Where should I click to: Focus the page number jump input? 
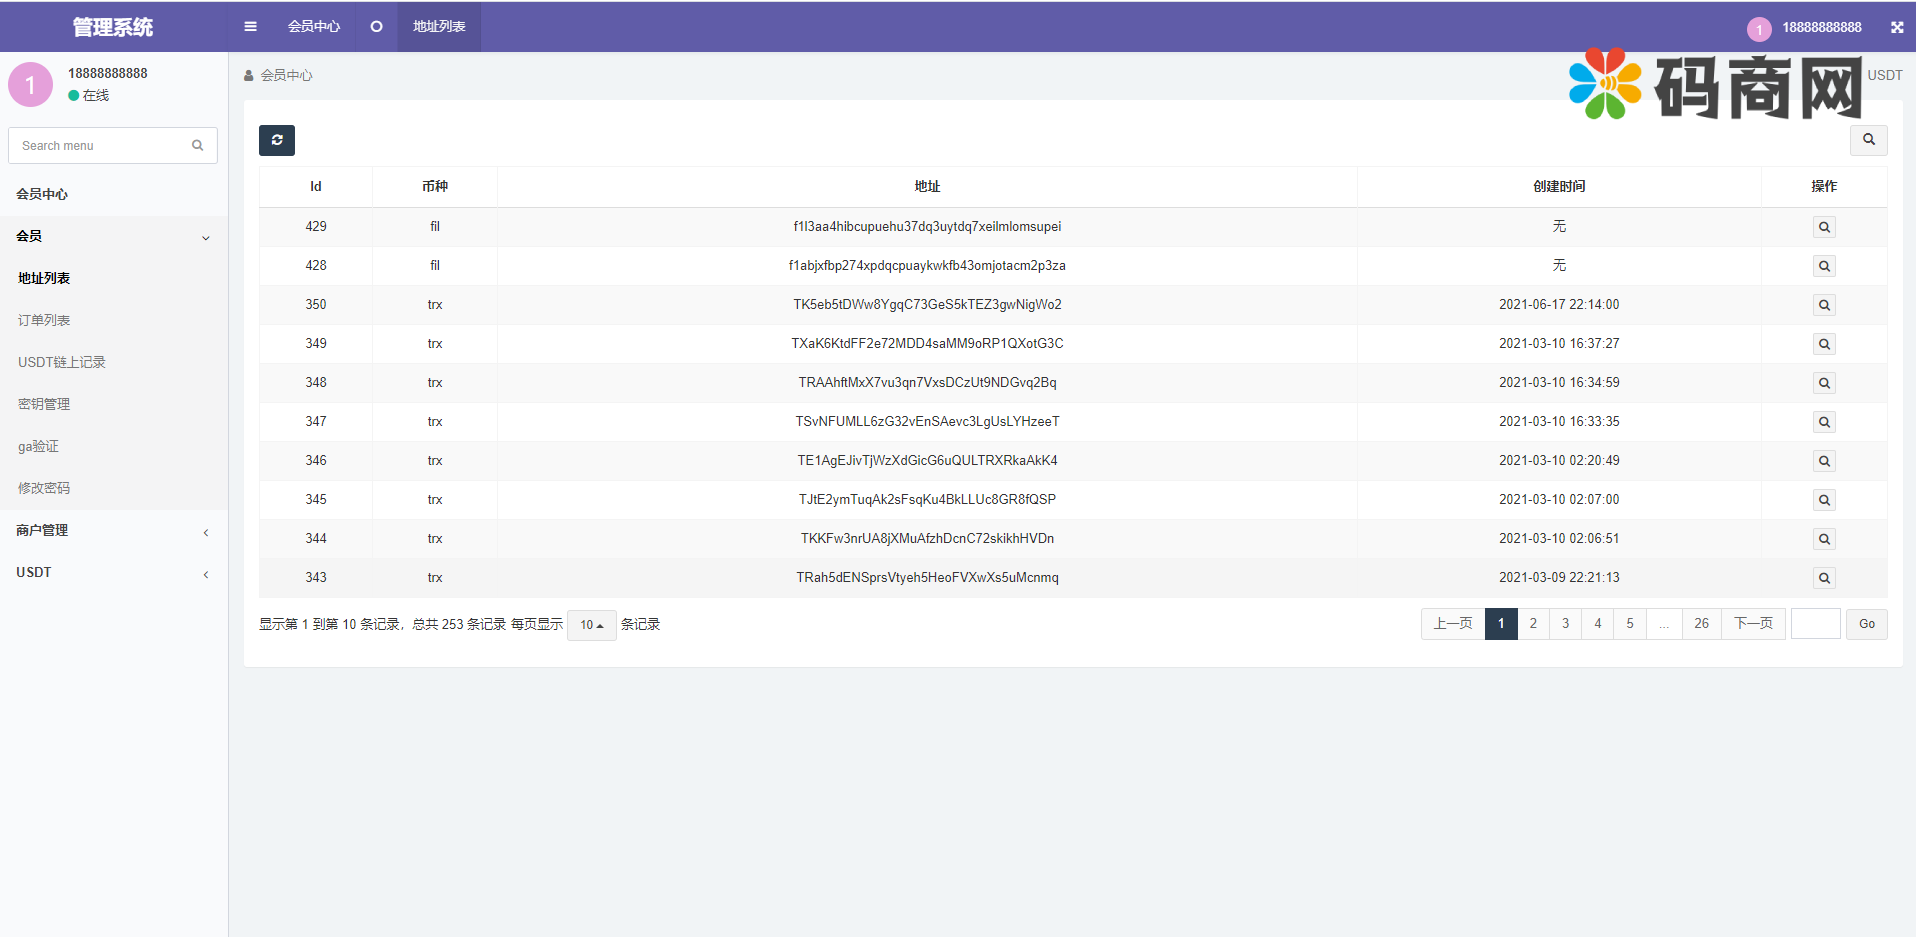[x=1815, y=624]
